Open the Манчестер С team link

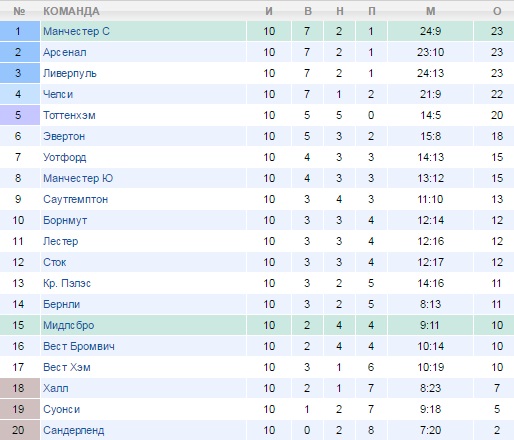click(76, 31)
